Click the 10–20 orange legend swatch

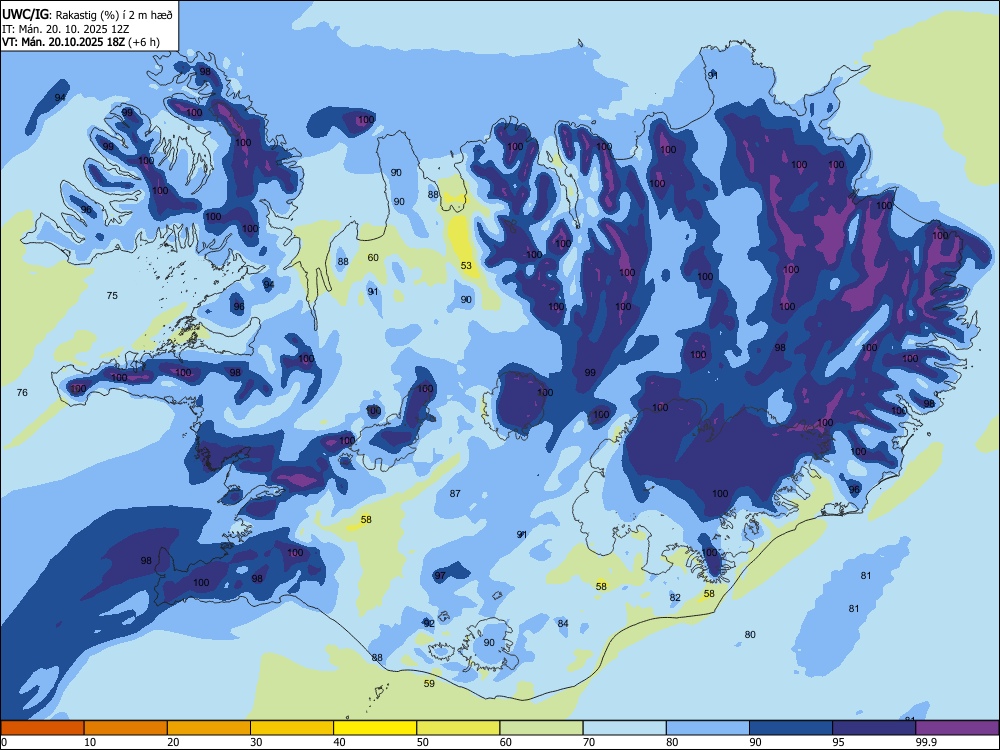coord(126,728)
